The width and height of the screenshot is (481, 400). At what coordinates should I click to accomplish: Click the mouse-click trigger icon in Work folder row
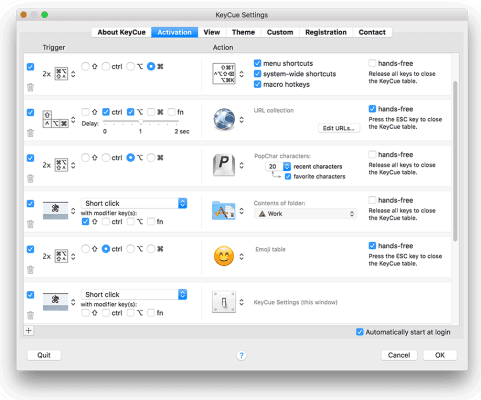pos(55,210)
